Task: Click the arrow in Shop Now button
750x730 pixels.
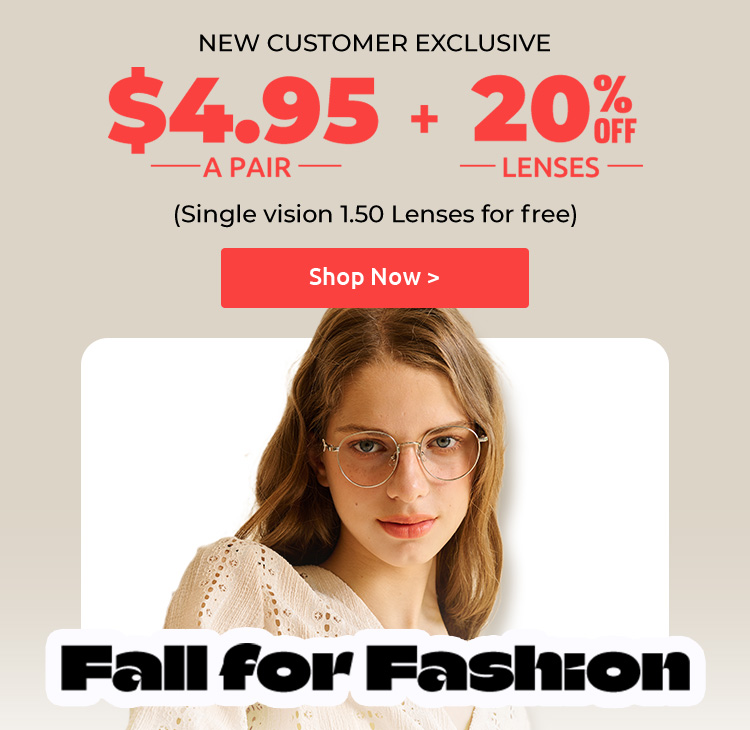Action: 433,277
